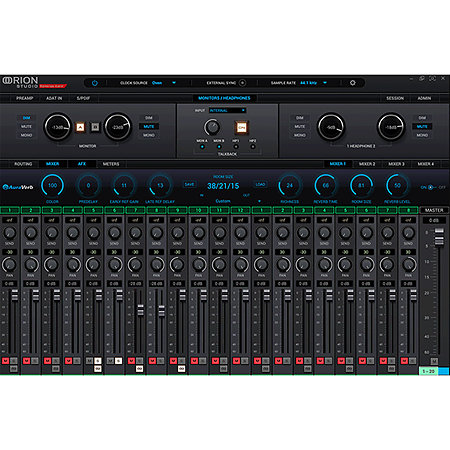
Task: Click the Monitor B volume knob at -23dB
Action: tap(118, 127)
